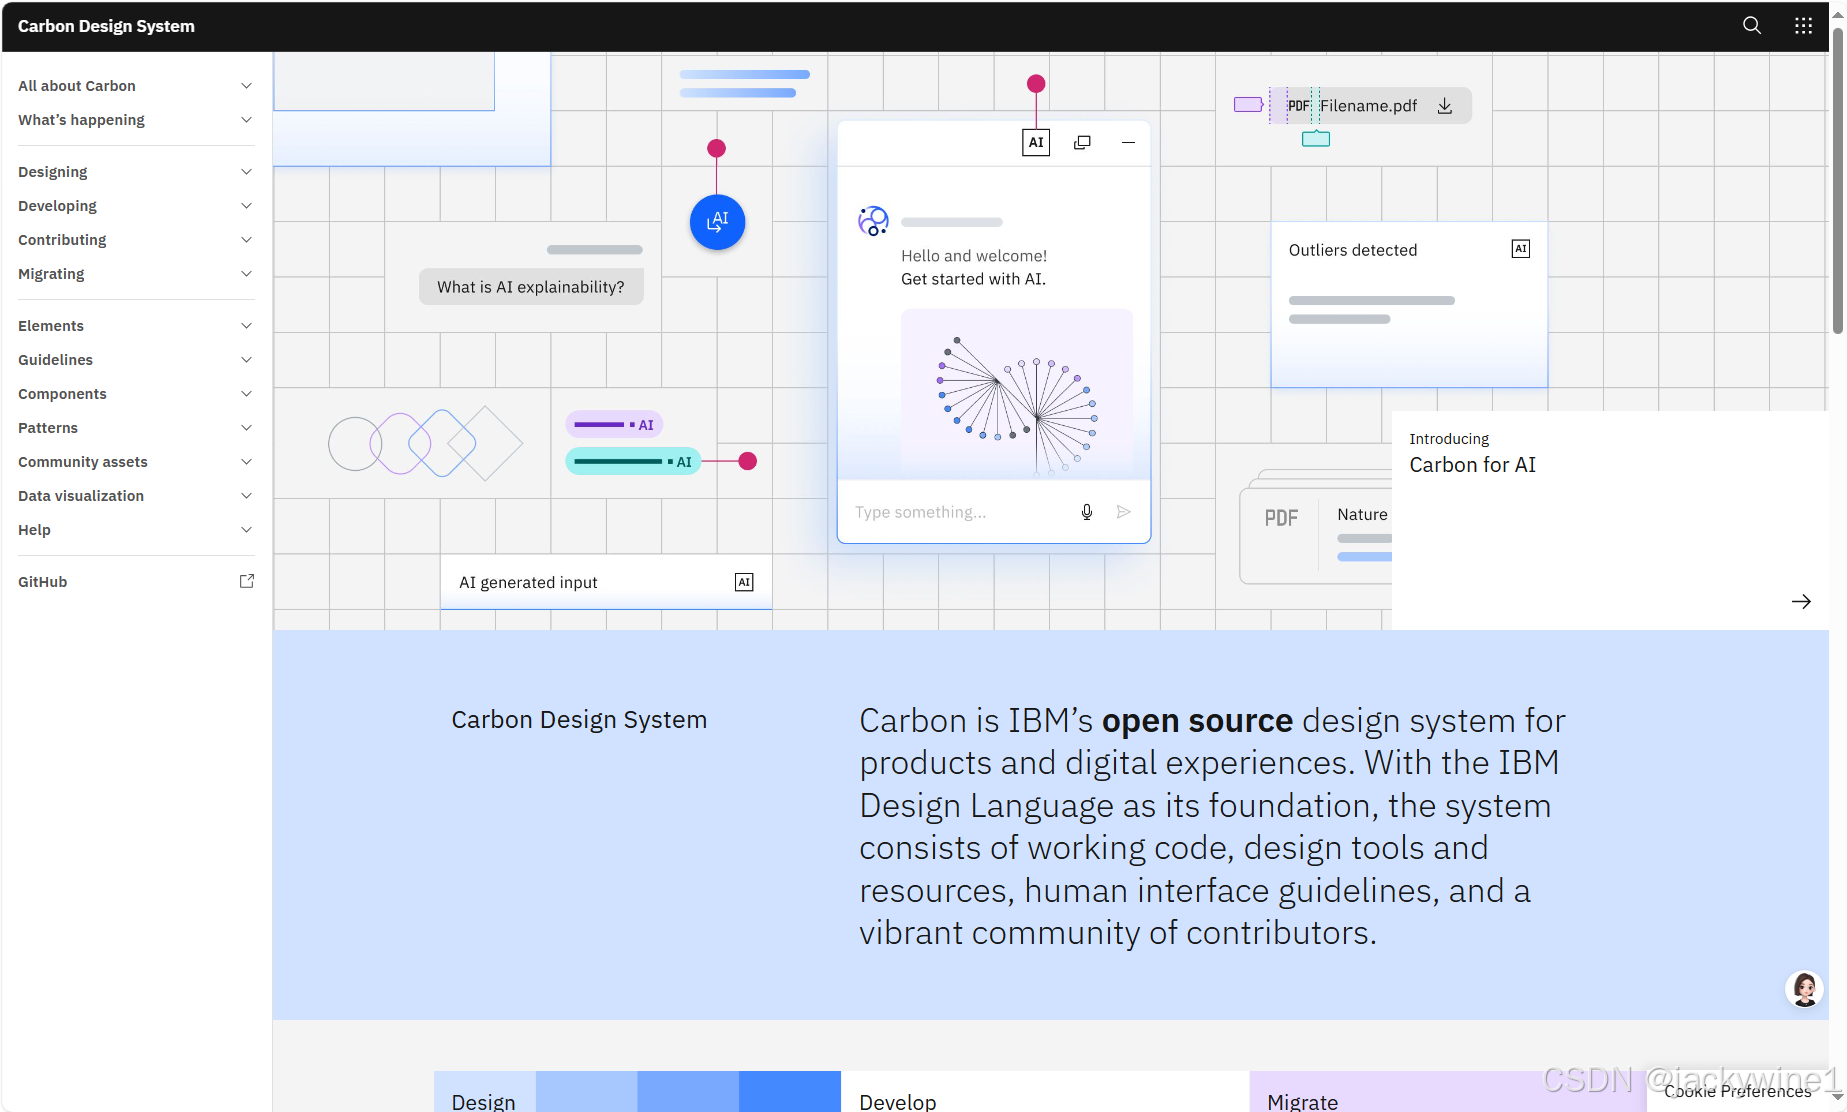Open the Migrate card

click(1450, 1091)
